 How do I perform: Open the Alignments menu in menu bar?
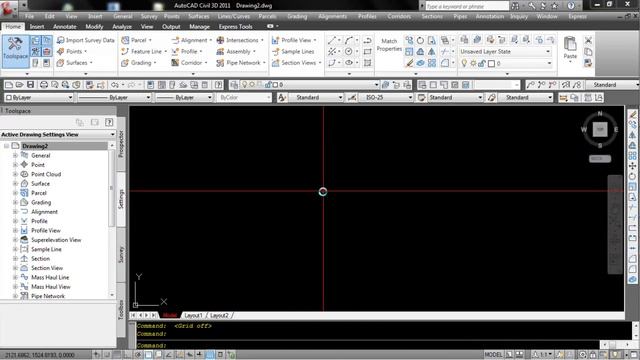click(x=333, y=16)
